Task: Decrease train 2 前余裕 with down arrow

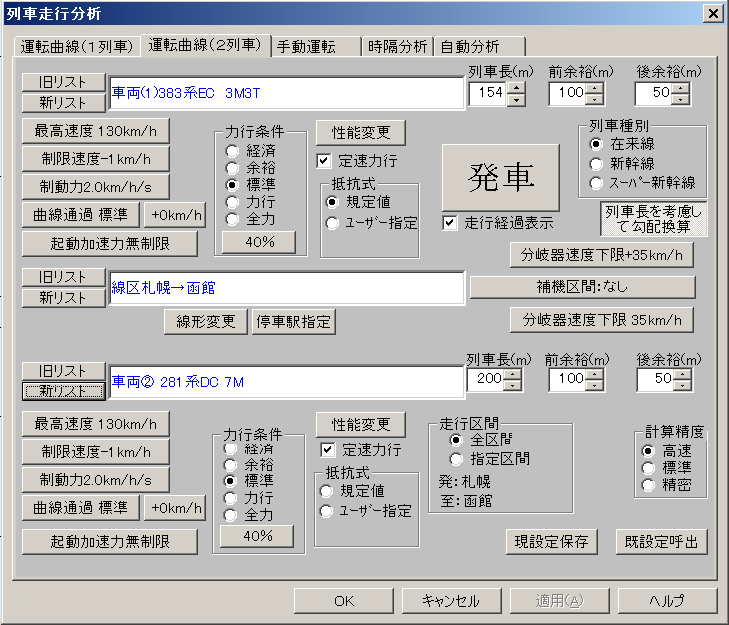Action: coord(594,385)
